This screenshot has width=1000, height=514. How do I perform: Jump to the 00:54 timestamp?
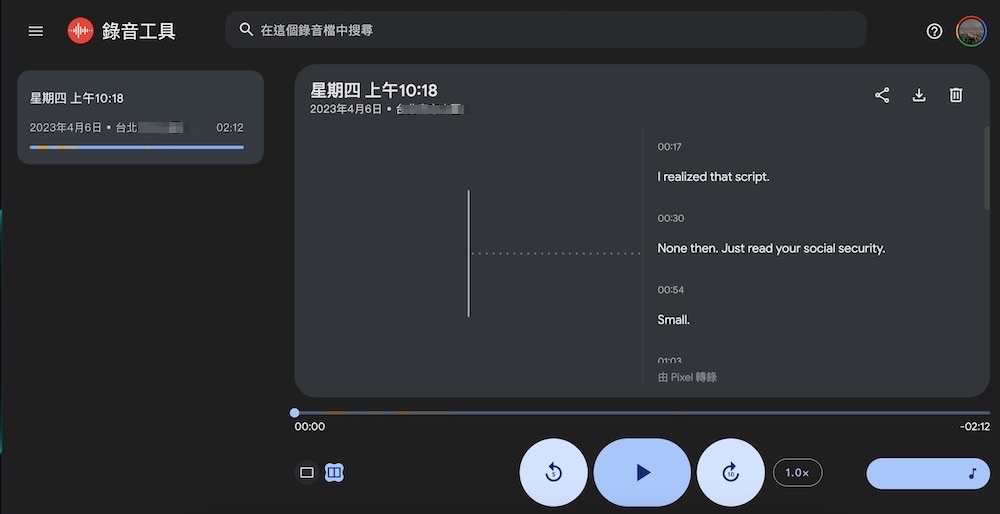point(671,290)
